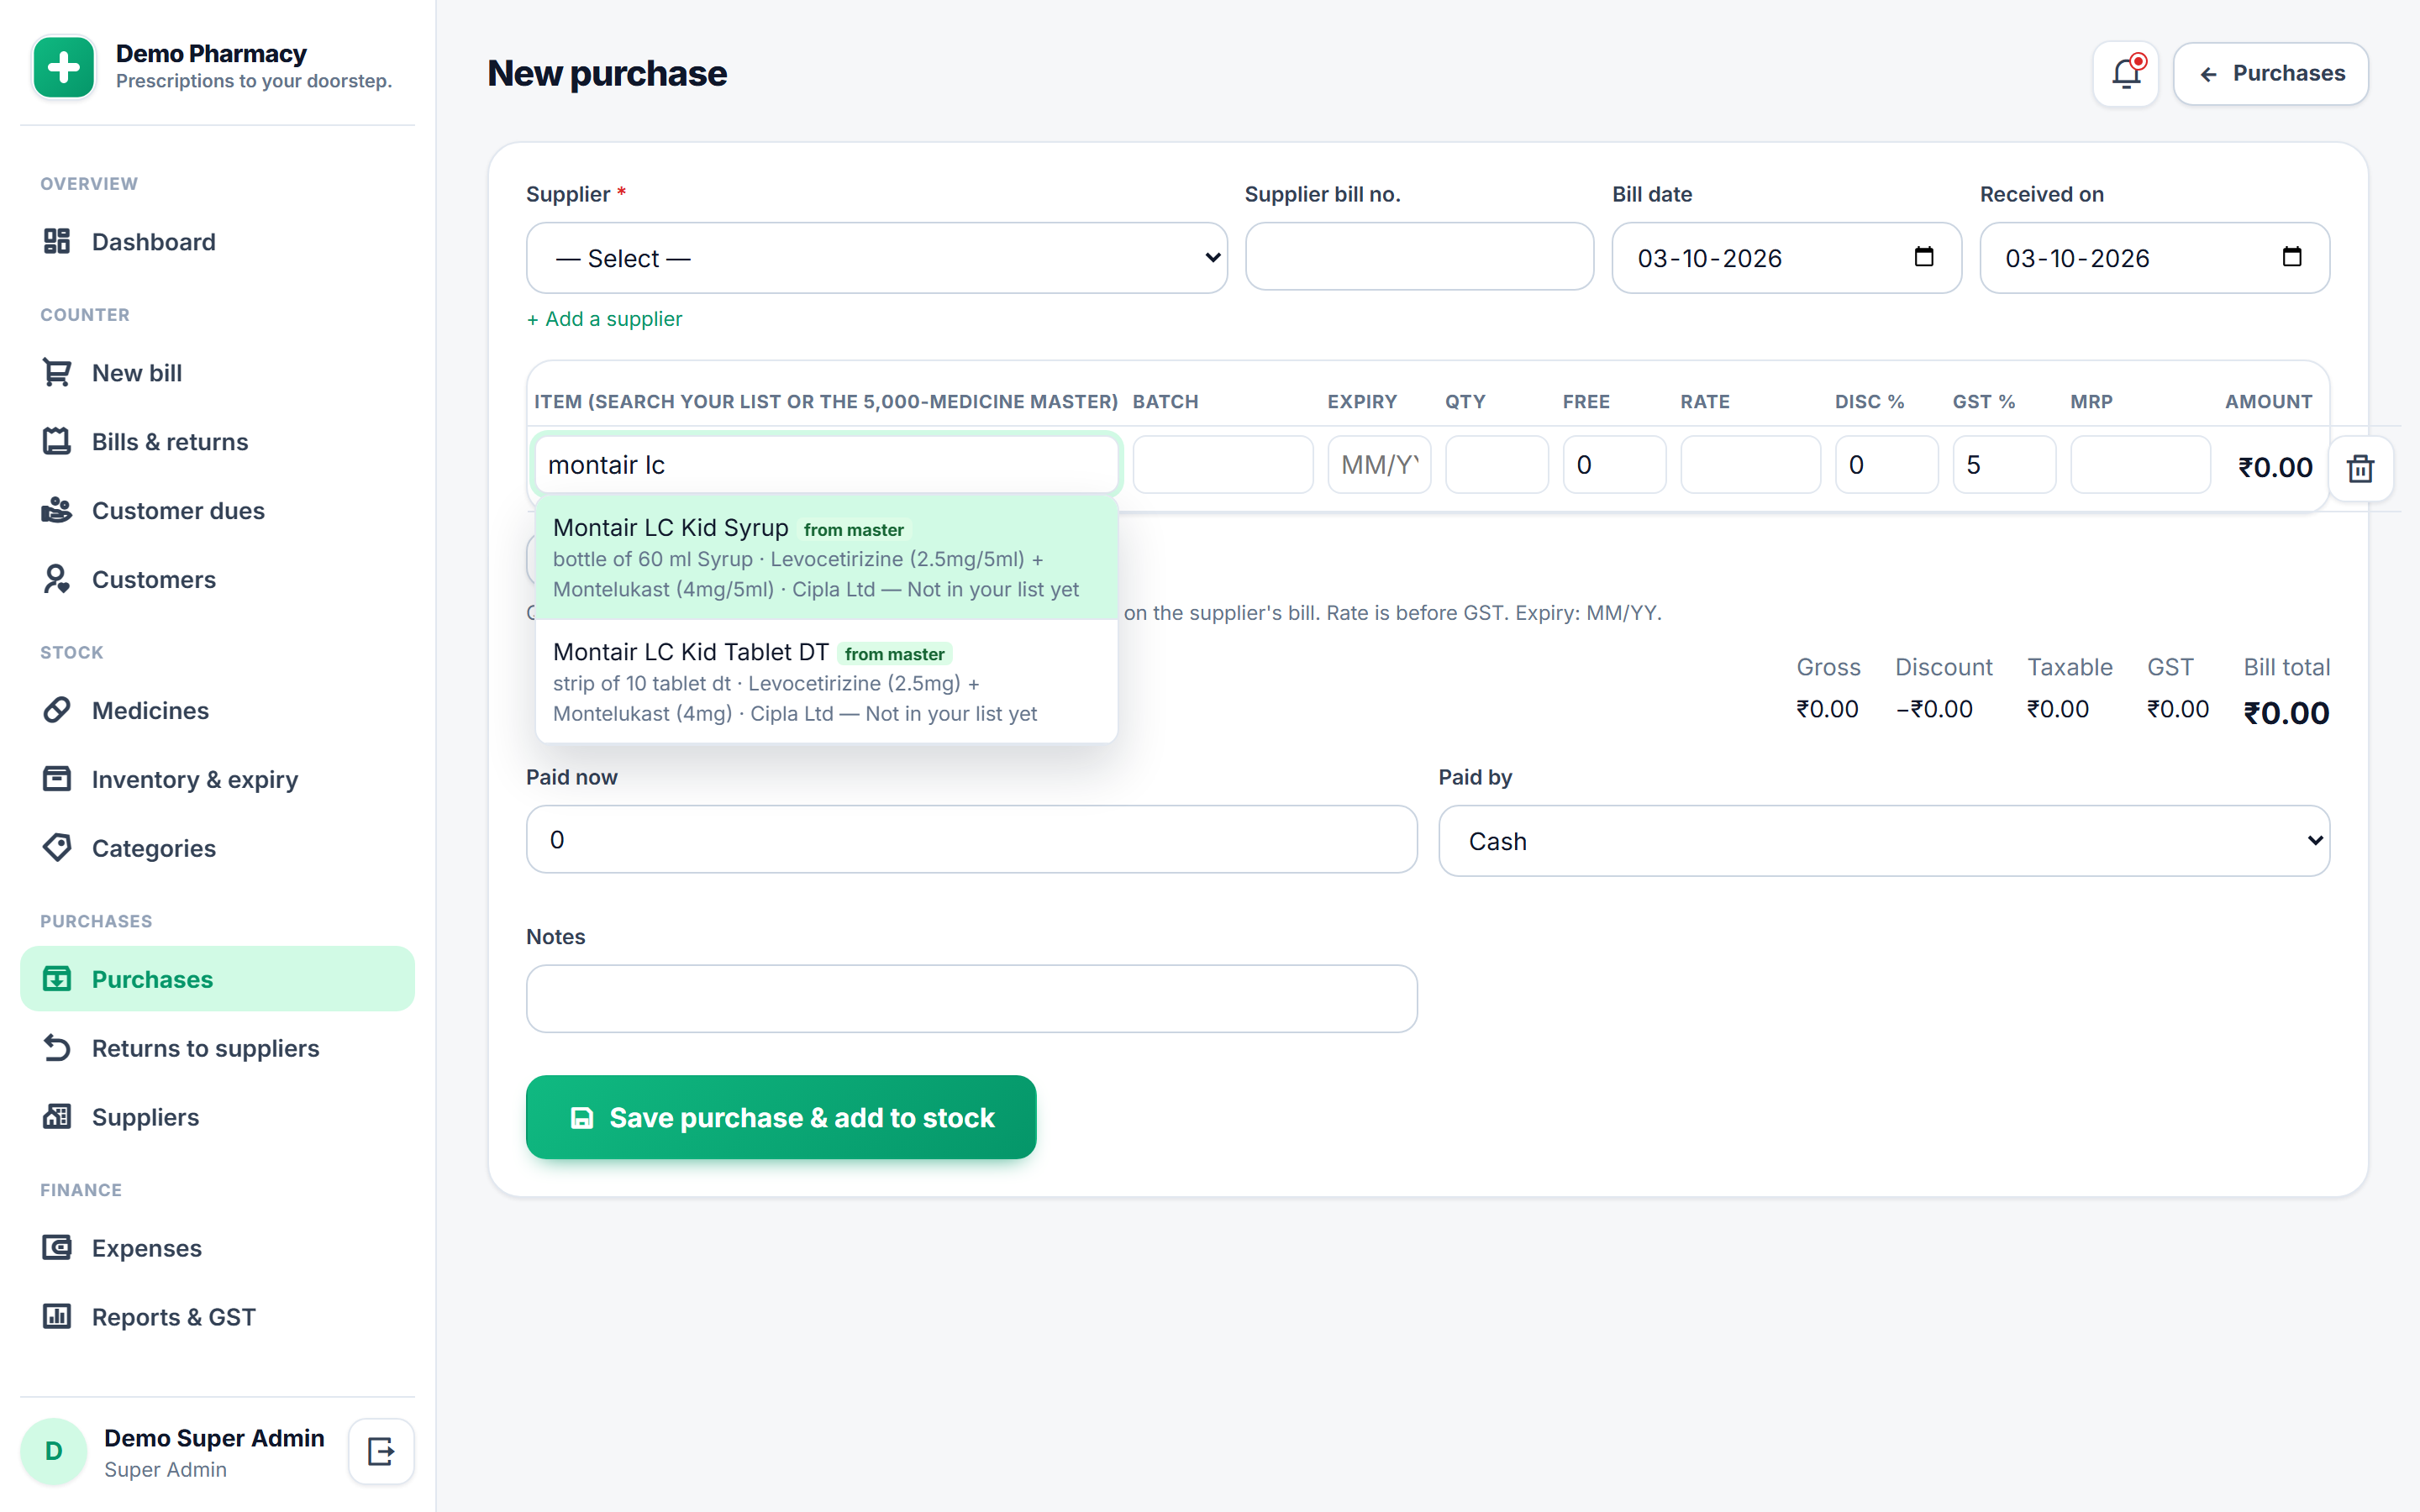This screenshot has width=2420, height=1512.
Task: Click the Bills & returns icon
Action: [x=57, y=441]
